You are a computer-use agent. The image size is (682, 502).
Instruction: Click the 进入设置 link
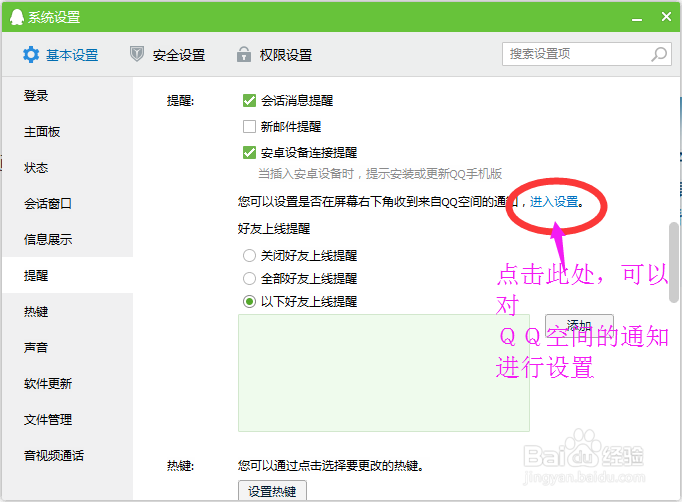[x=554, y=202]
